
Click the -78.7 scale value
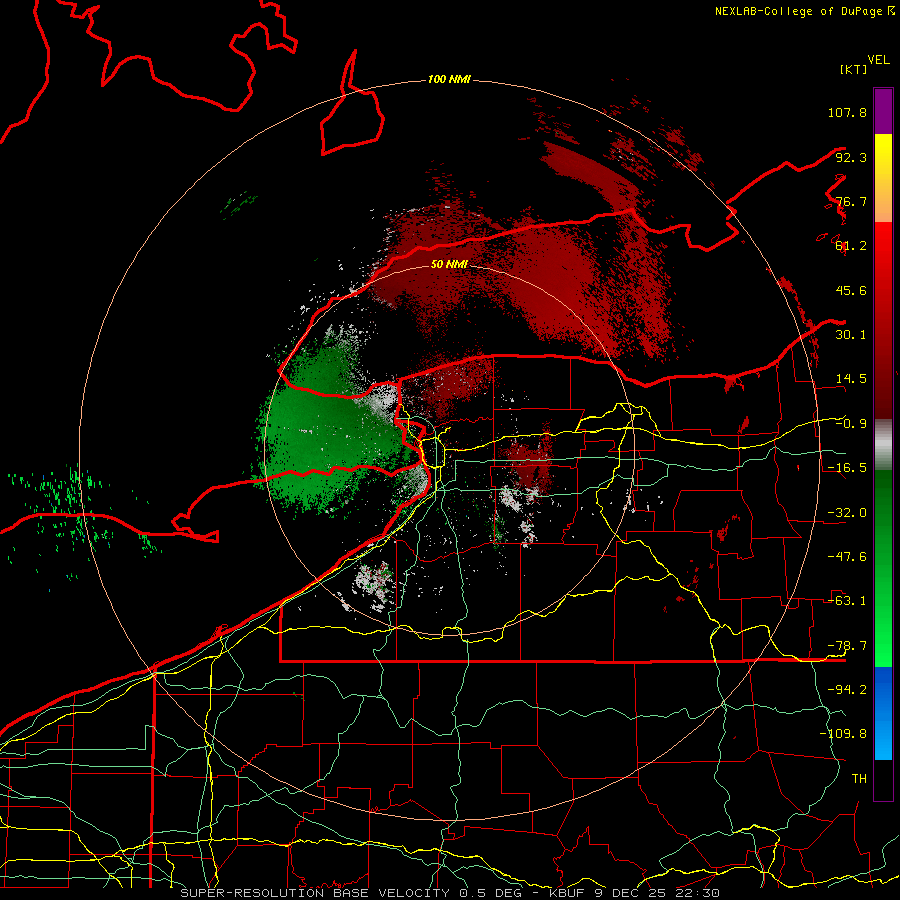[x=847, y=646]
